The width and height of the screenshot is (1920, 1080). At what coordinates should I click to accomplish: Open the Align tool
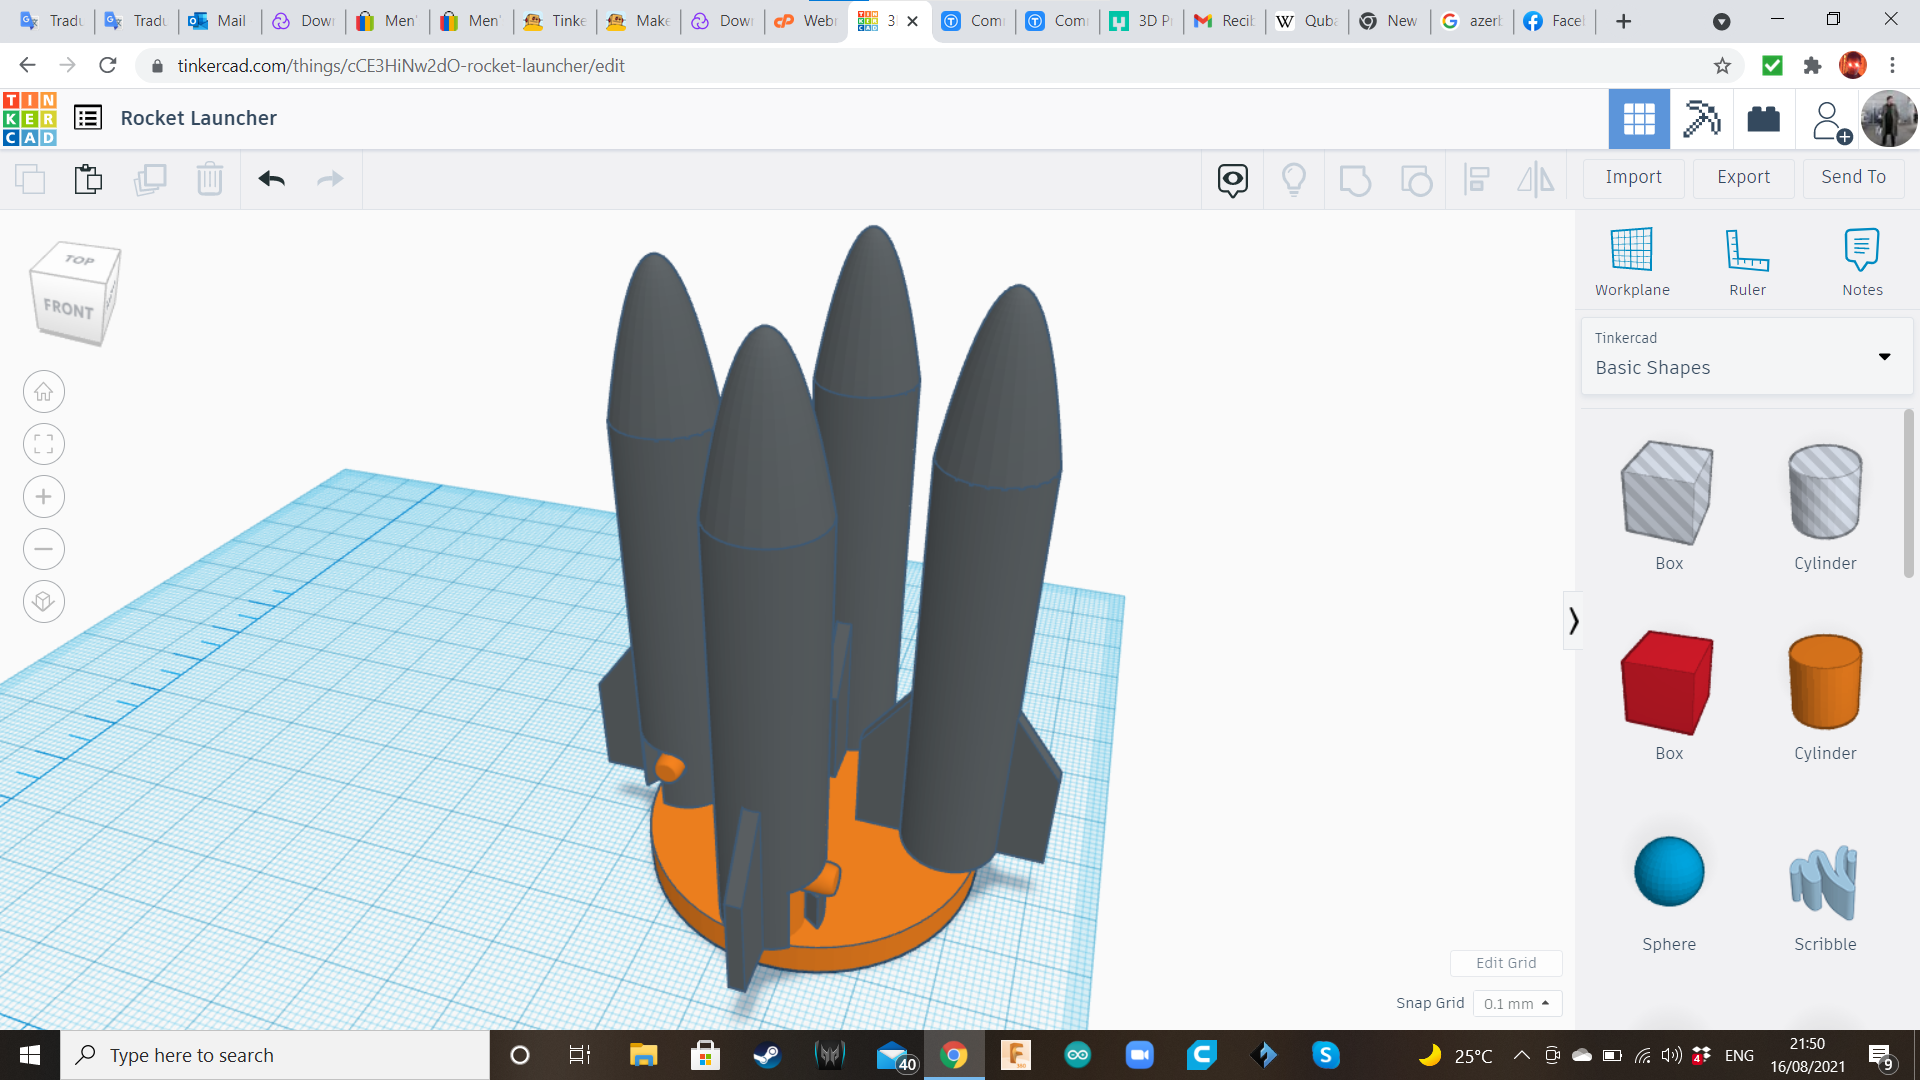pyautogui.click(x=1477, y=180)
